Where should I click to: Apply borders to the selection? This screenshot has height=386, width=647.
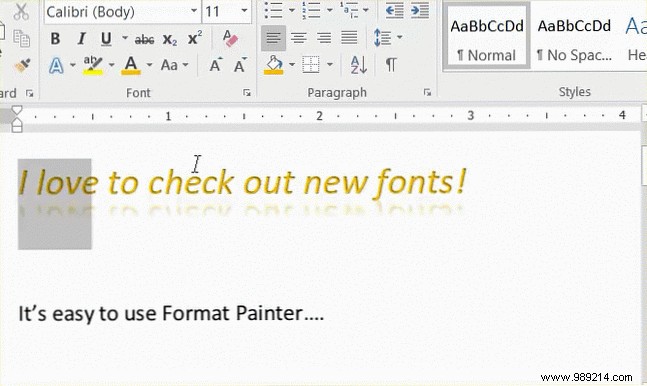click(x=311, y=65)
